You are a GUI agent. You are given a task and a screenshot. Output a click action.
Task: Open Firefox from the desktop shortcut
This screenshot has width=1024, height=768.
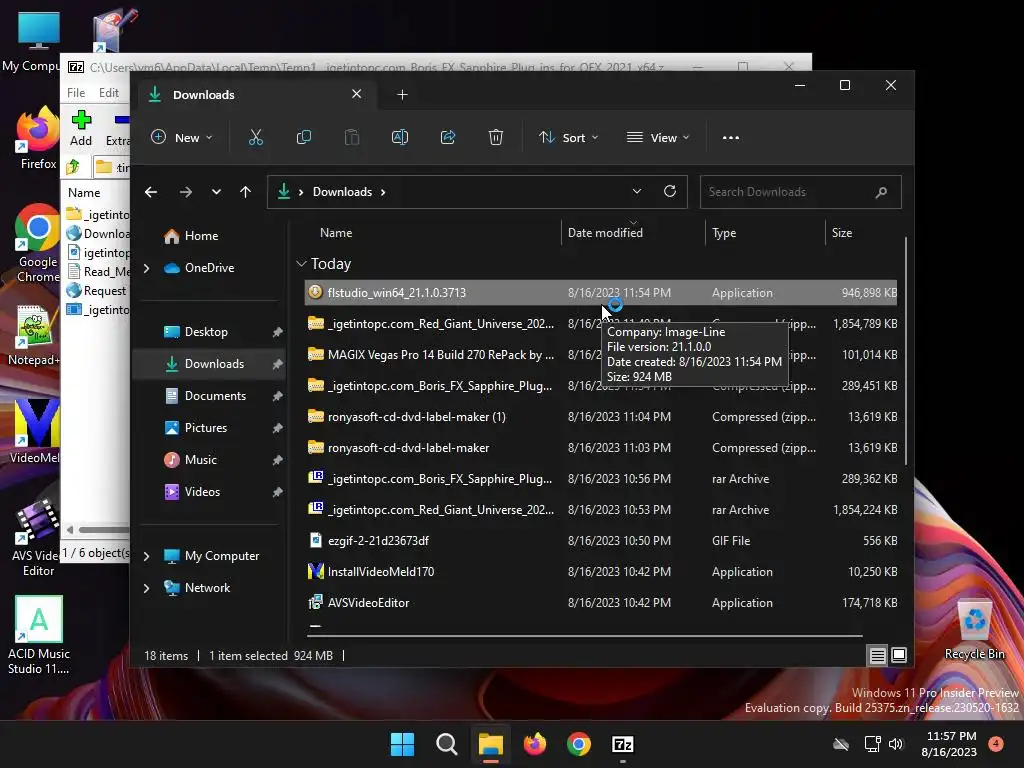click(x=38, y=138)
